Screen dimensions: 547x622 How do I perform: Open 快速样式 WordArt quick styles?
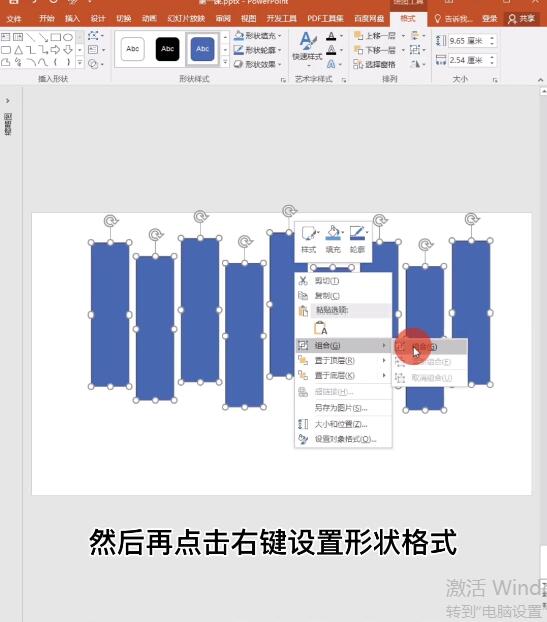pyautogui.click(x=307, y=48)
